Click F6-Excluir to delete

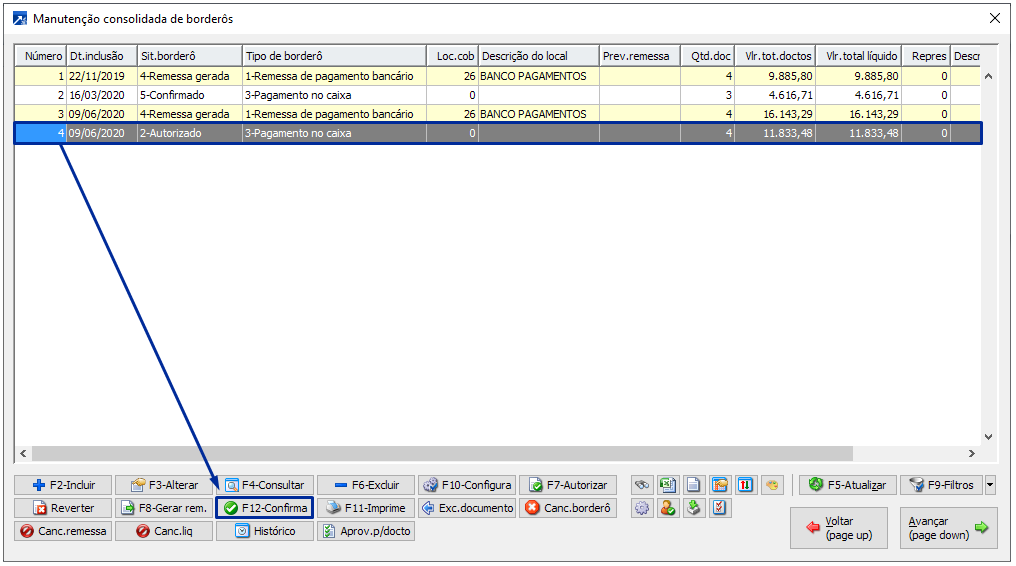(366, 485)
